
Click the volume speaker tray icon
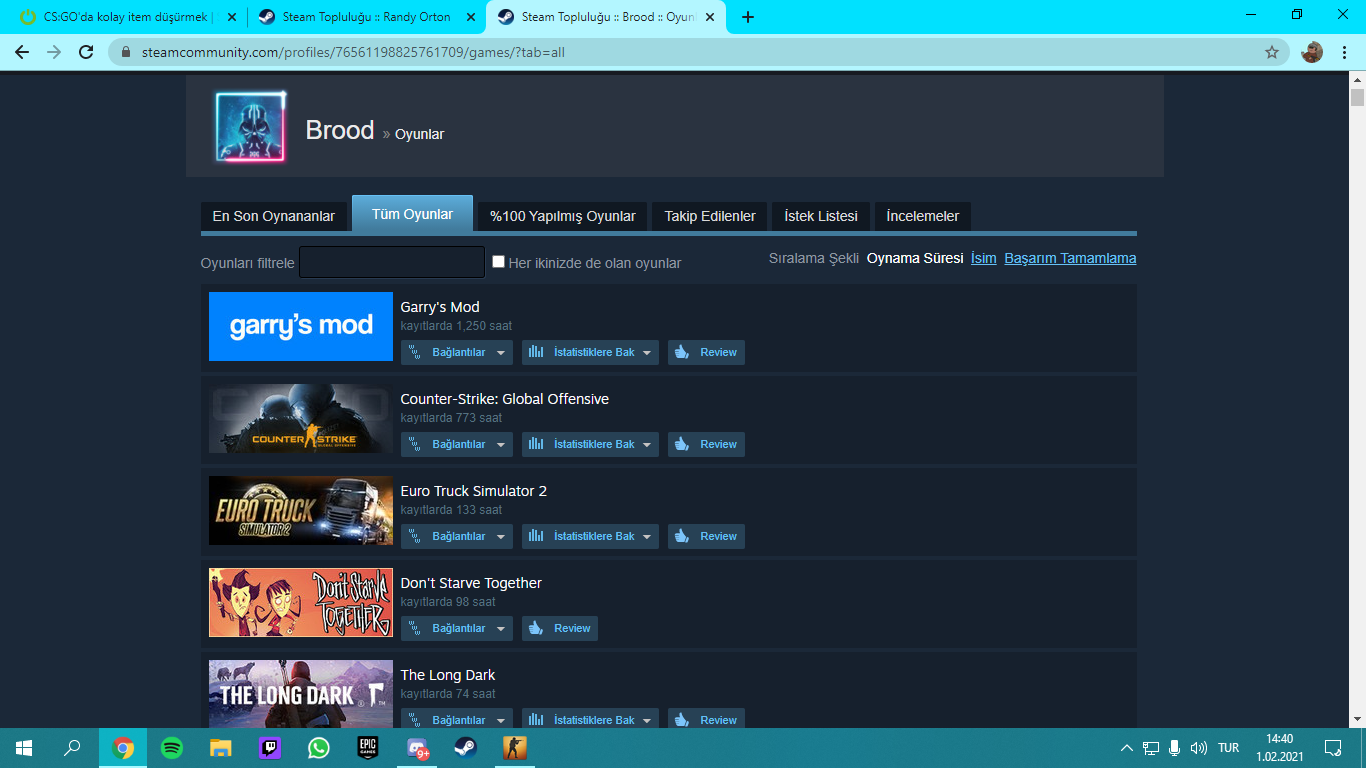pyautogui.click(x=1199, y=748)
